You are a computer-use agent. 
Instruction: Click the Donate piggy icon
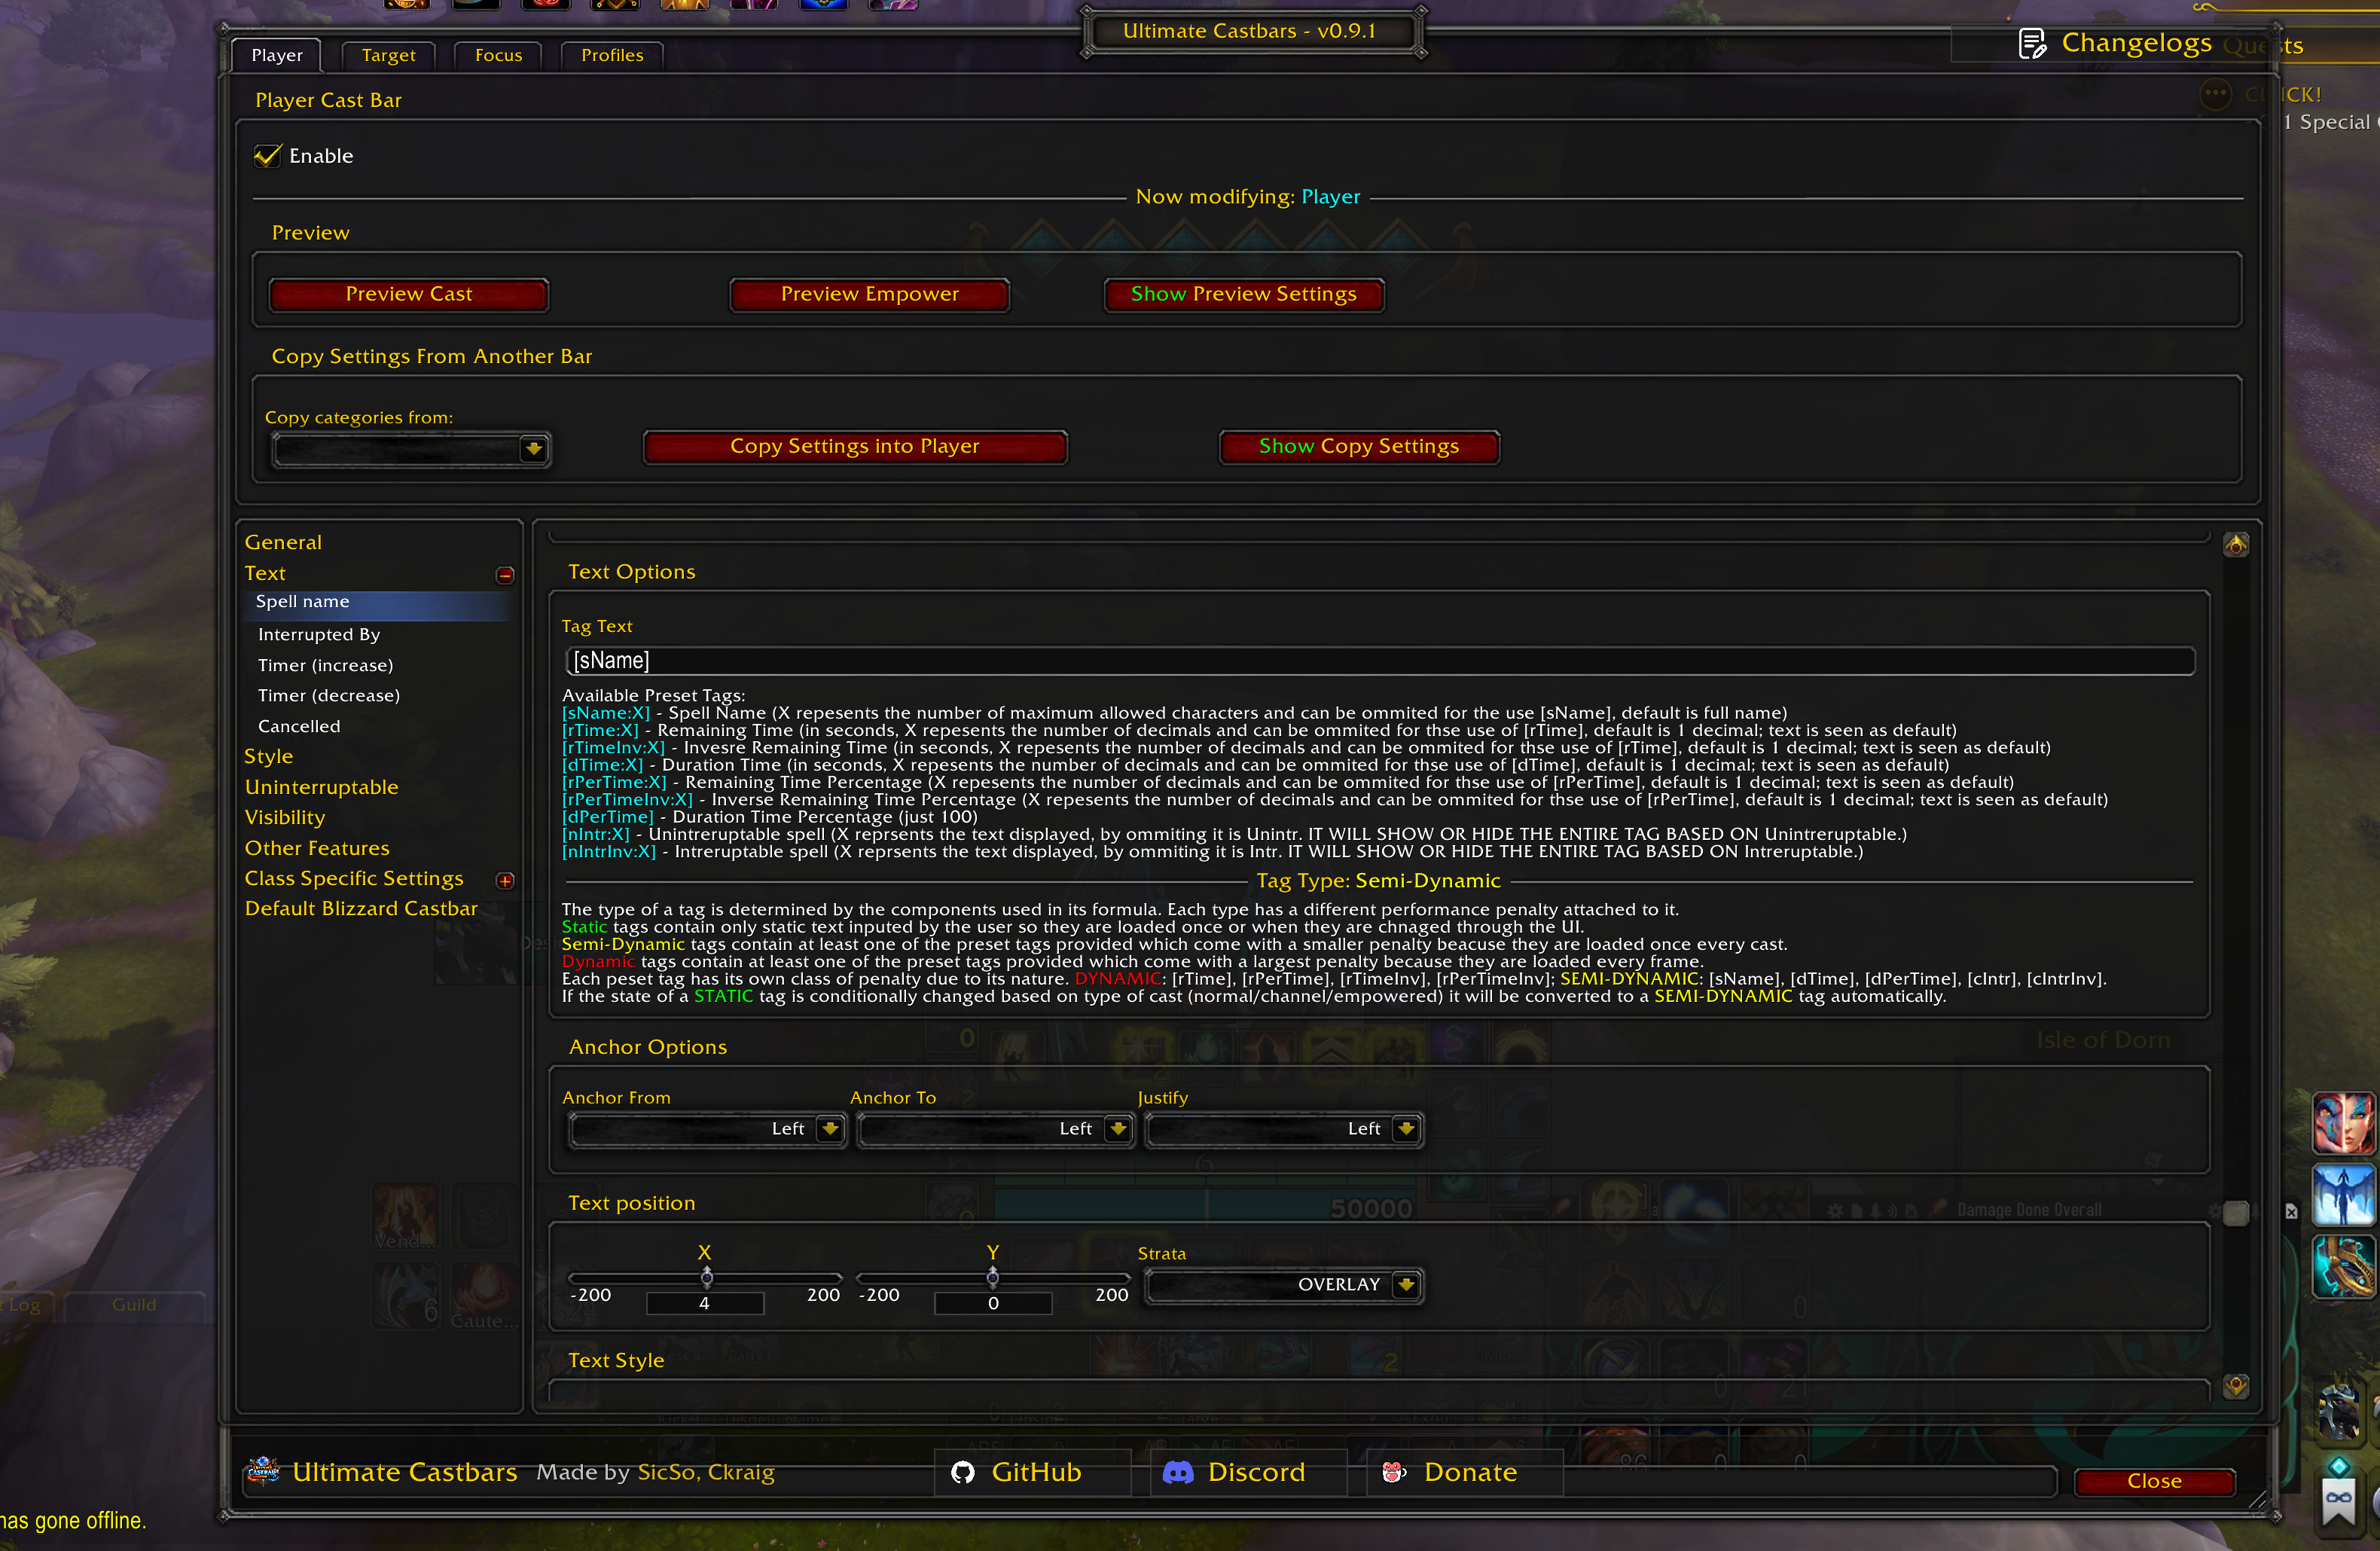tap(1394, 1472)
